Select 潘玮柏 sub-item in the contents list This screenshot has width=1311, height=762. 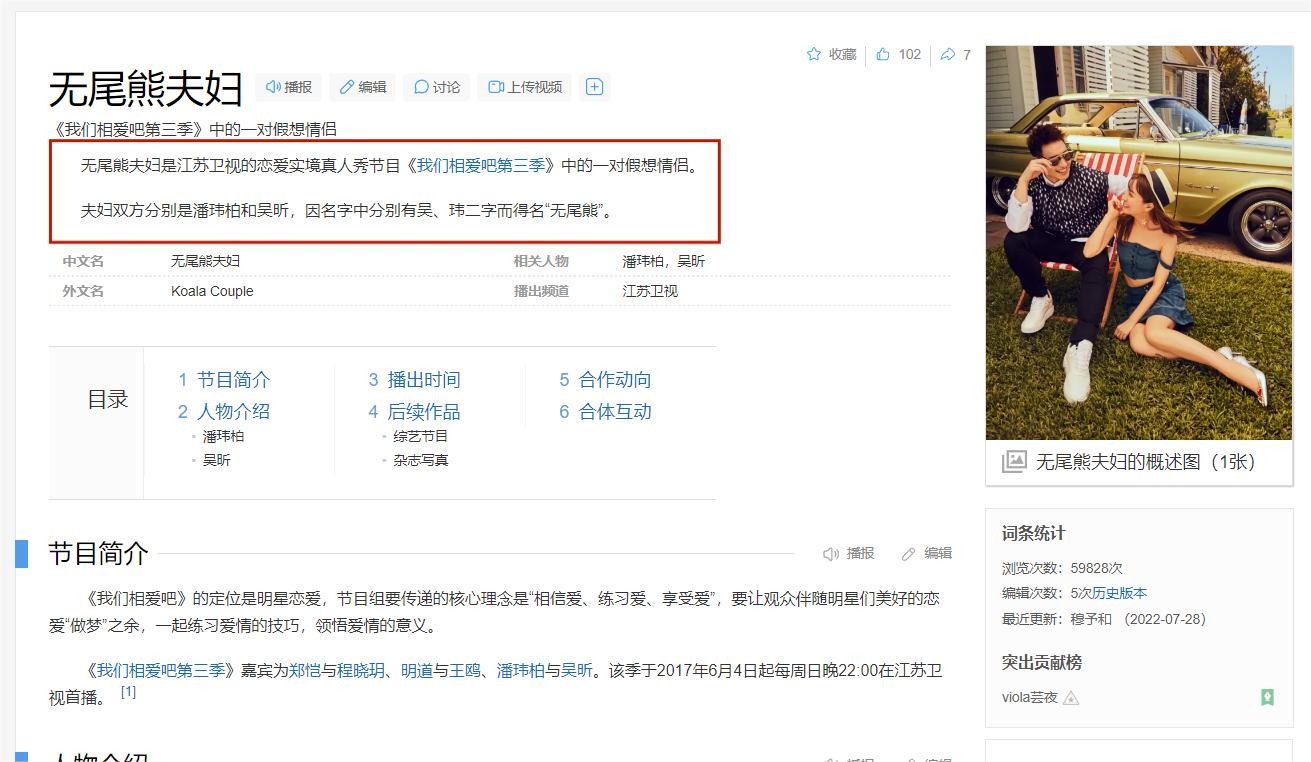(223, 436)
